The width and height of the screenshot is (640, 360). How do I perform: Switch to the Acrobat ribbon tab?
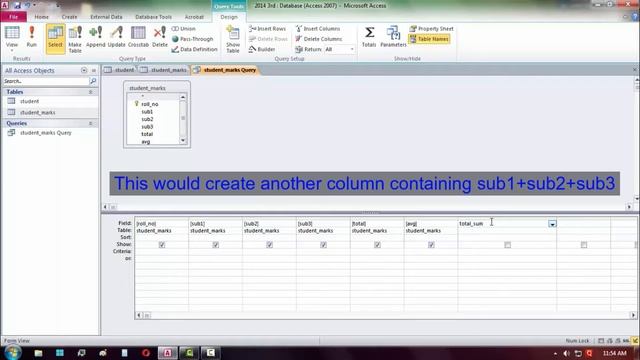pos(194,17)
